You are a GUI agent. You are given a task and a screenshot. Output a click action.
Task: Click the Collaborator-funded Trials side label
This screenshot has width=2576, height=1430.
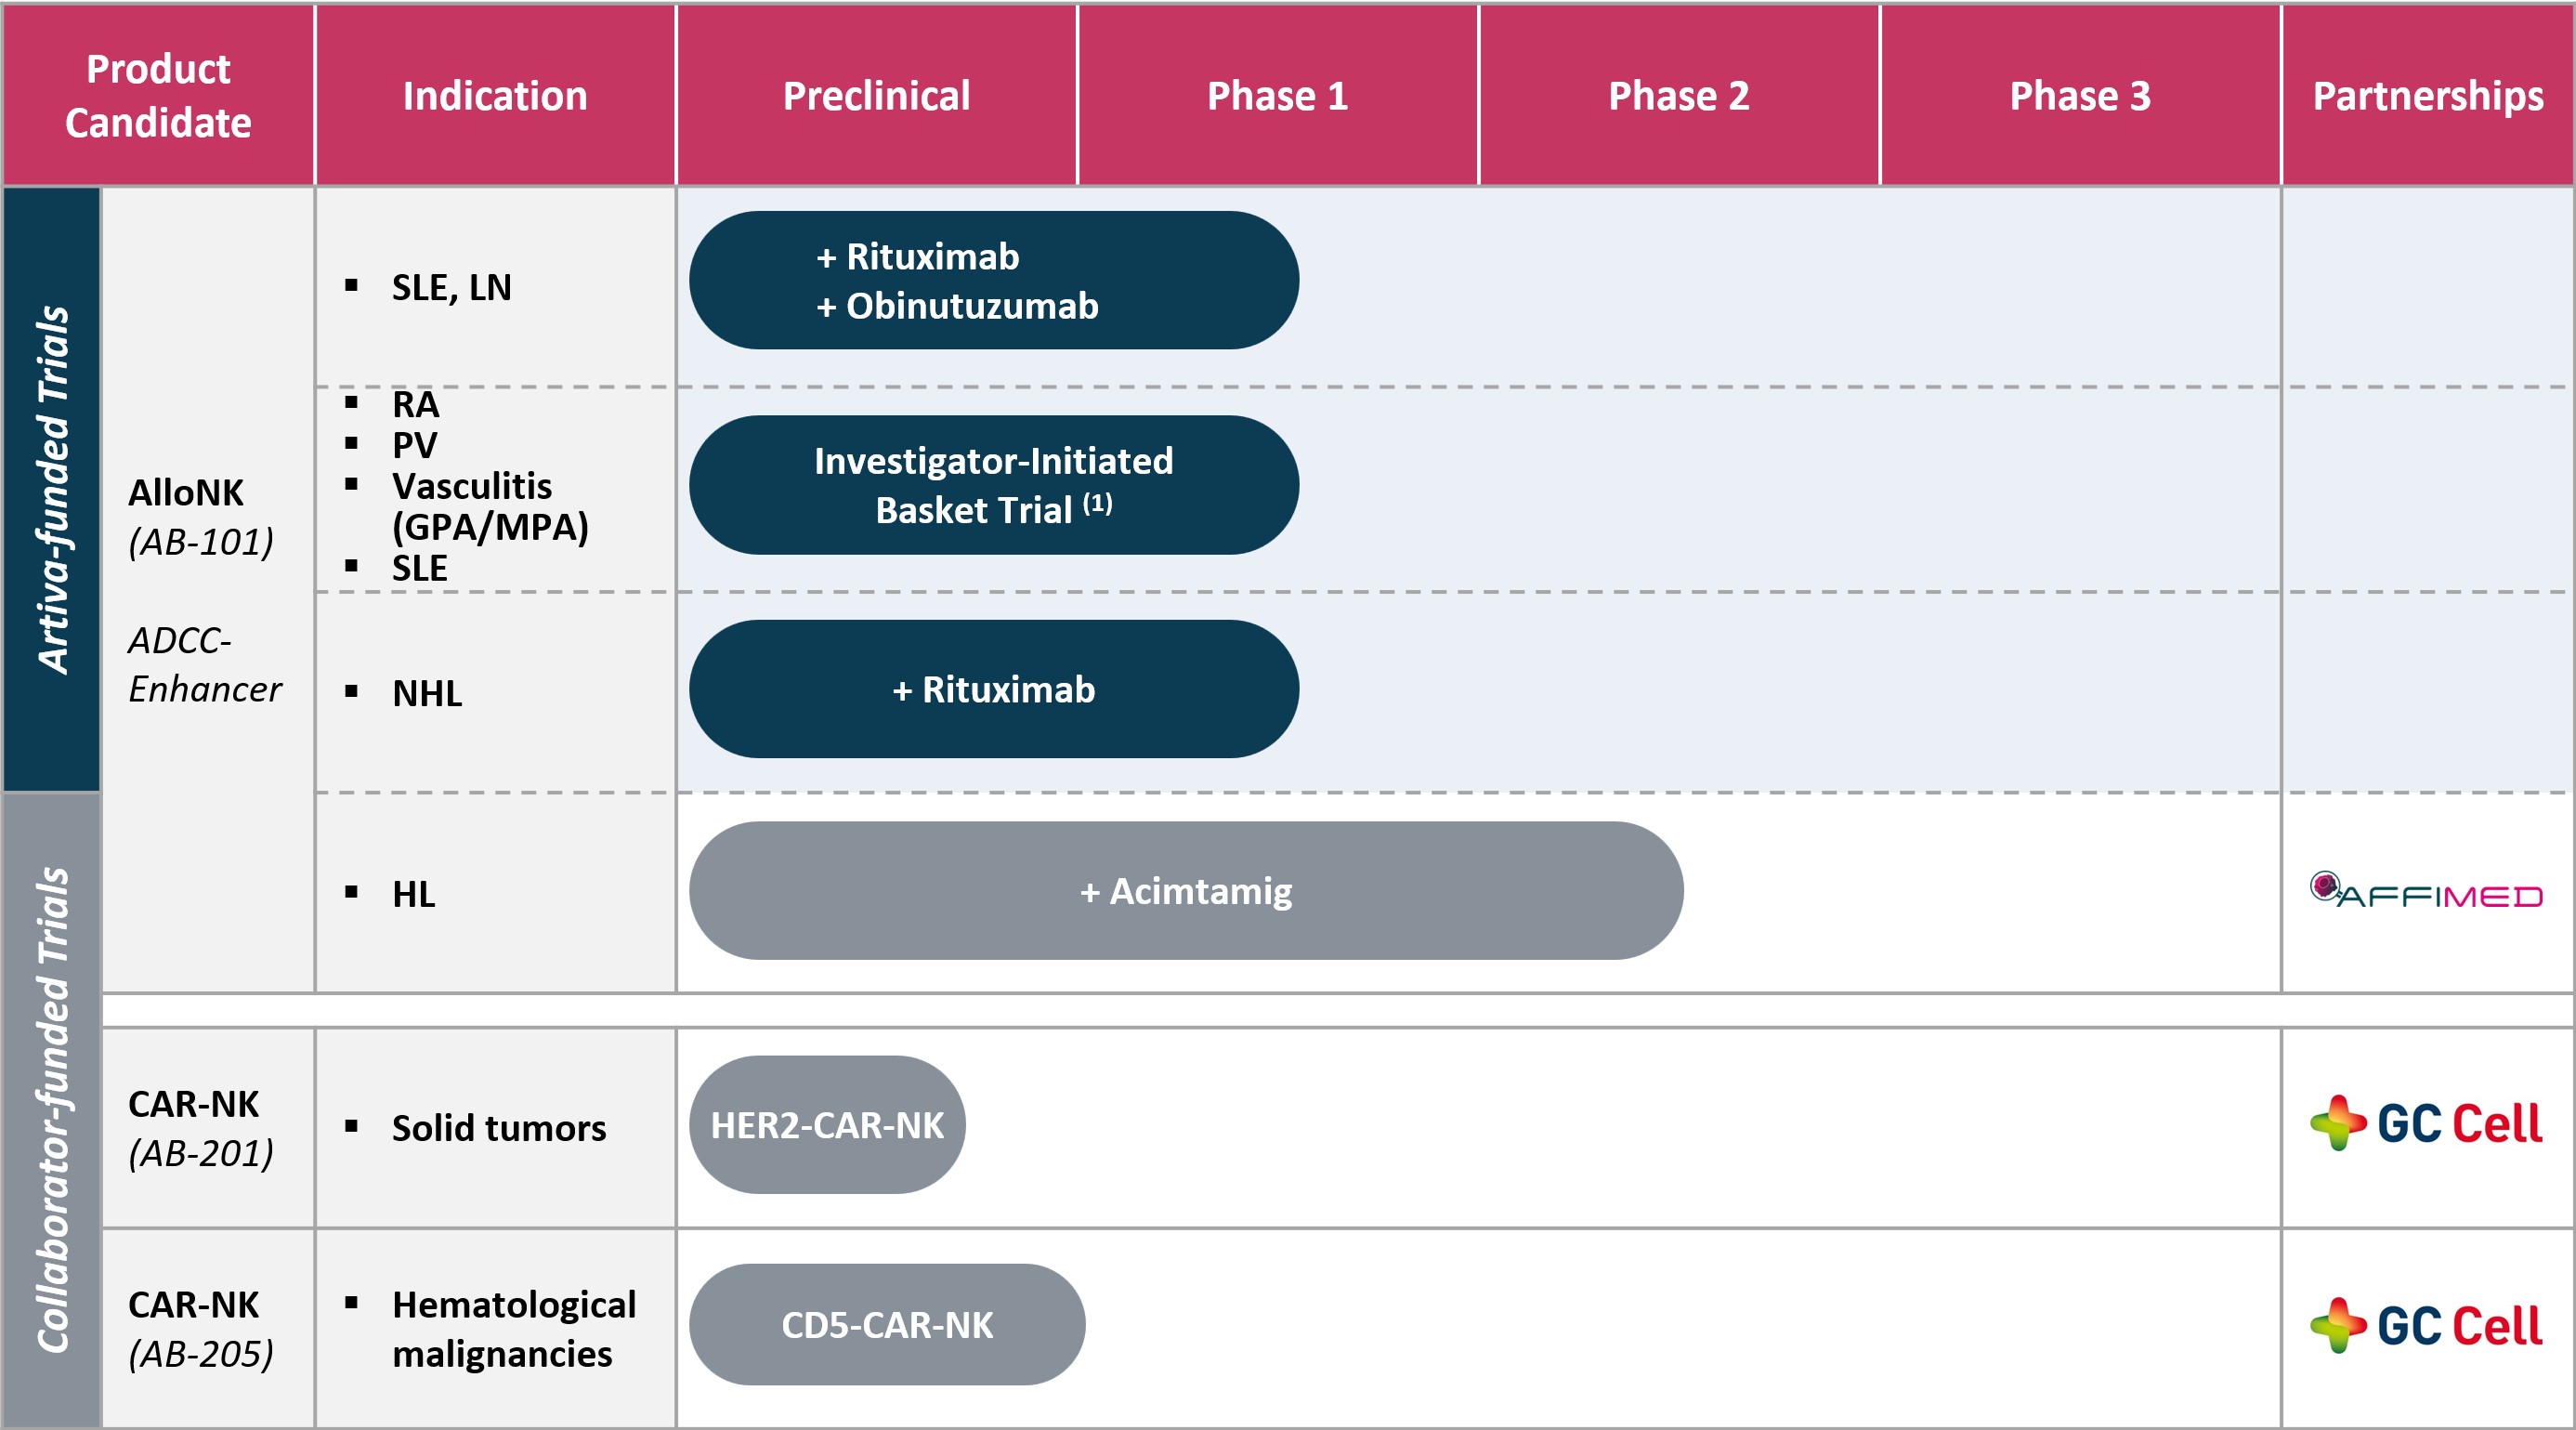[52, 1110]
